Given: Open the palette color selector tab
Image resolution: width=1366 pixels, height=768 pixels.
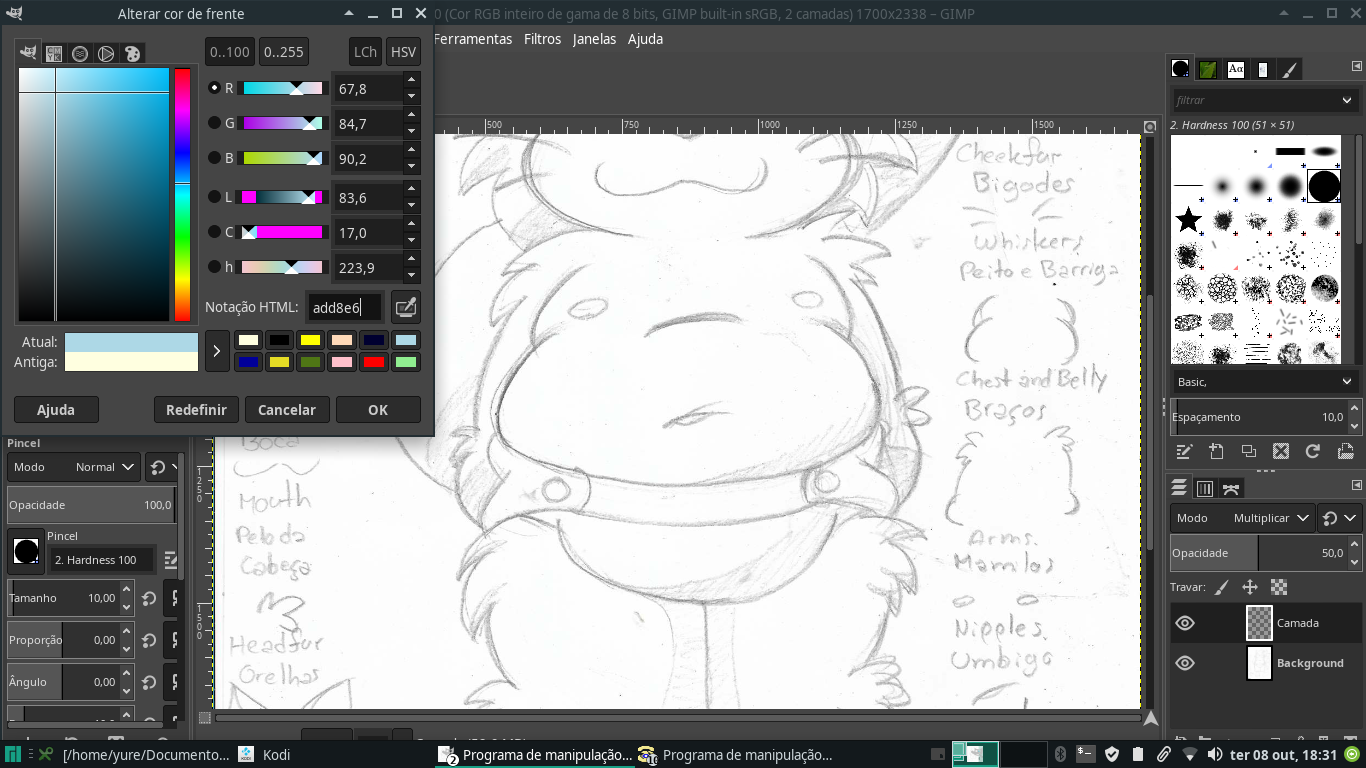Looking at the screenshot, I should coord(132,53).
